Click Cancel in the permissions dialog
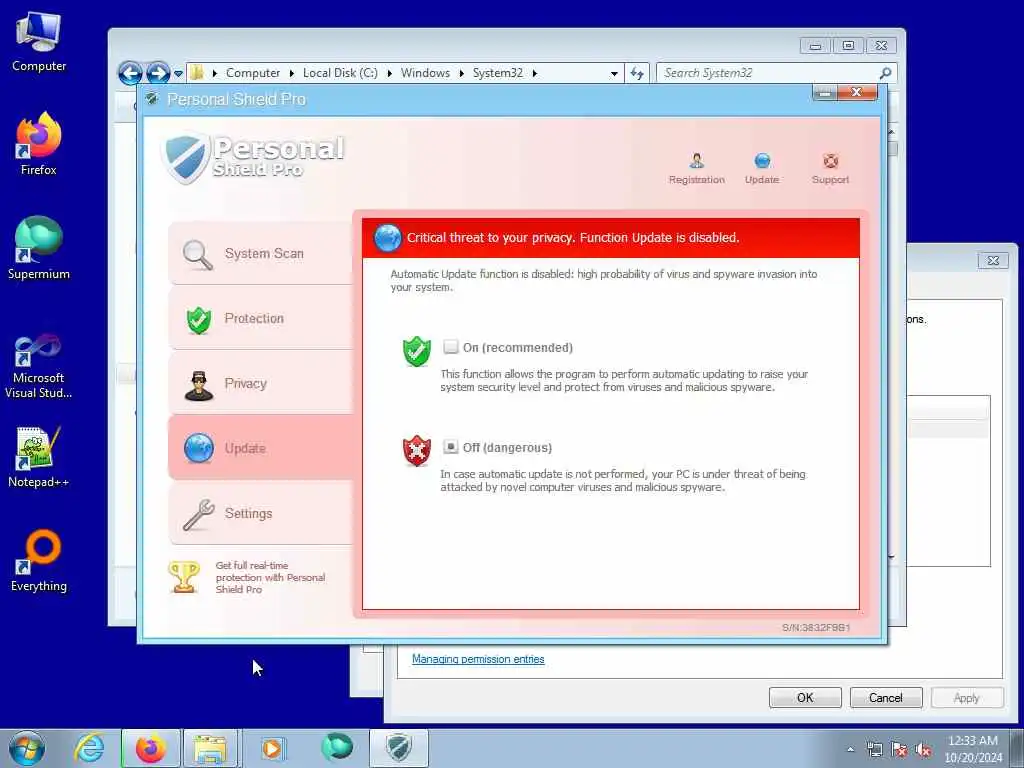The width and height of the screenshot is (1024, 768). [x=886, y=697]
